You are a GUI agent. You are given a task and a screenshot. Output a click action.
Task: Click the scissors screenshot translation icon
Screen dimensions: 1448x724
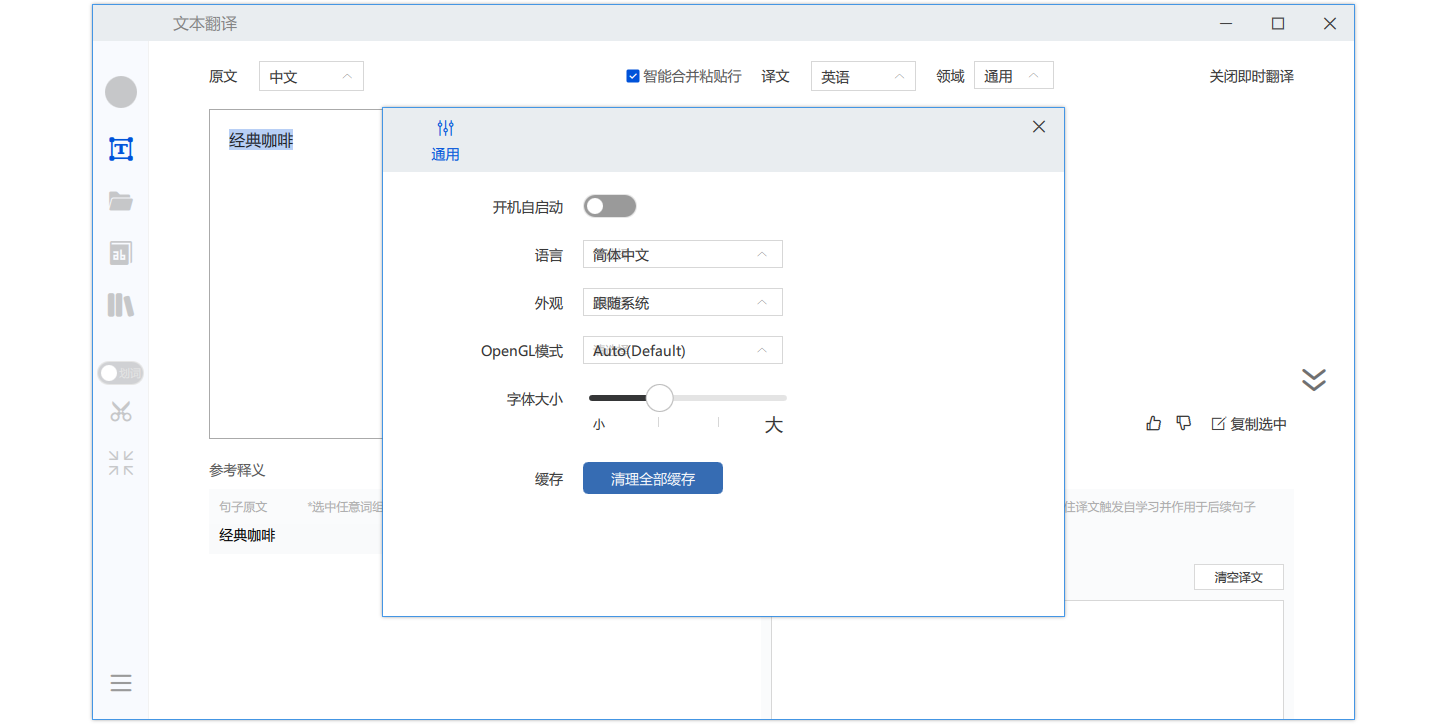point(121,411)
